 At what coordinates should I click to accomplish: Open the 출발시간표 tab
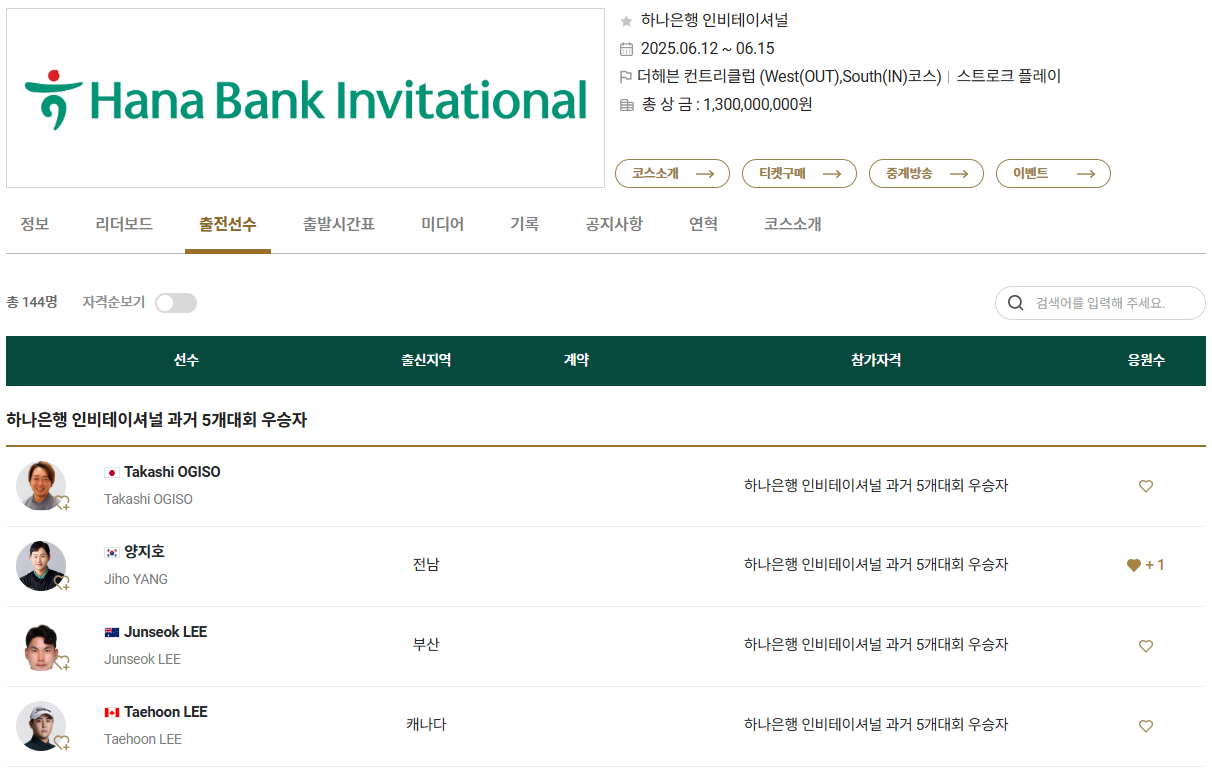(339, 224)
